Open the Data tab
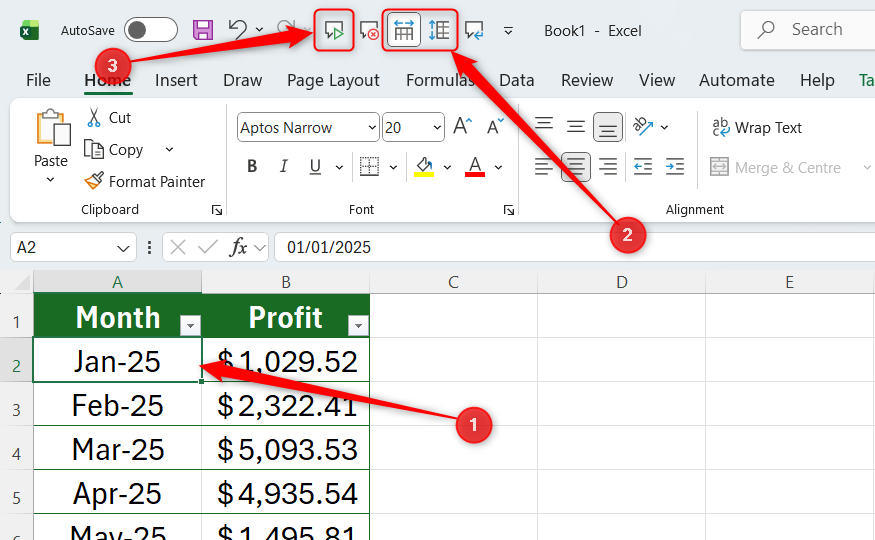 [517, 80]
